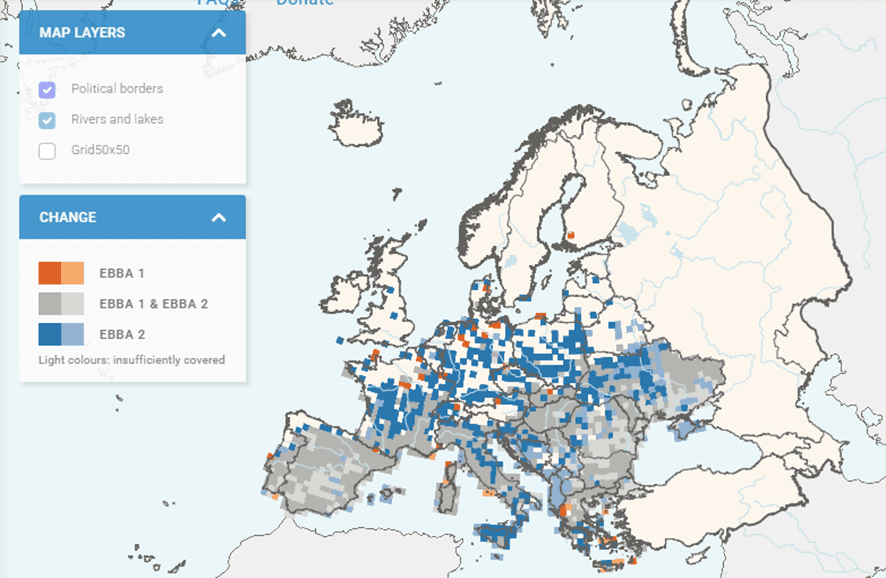886x578 pixels.
Task: Click the EBBA 2 legend label
Action: coord(122,335)
